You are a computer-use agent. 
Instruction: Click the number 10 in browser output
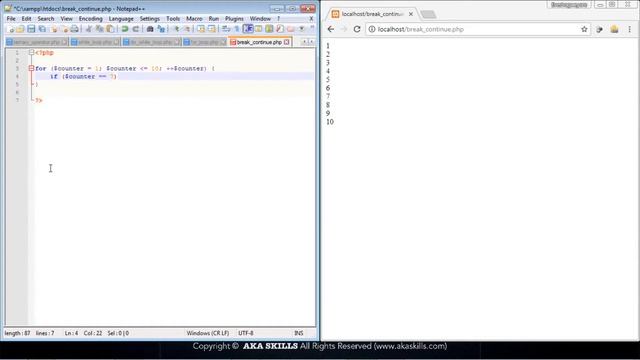pos(330,122)
